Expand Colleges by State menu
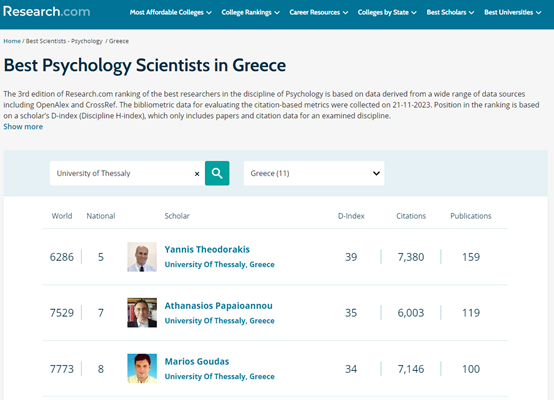Screen dimensions: 554x400 [387, 12]
